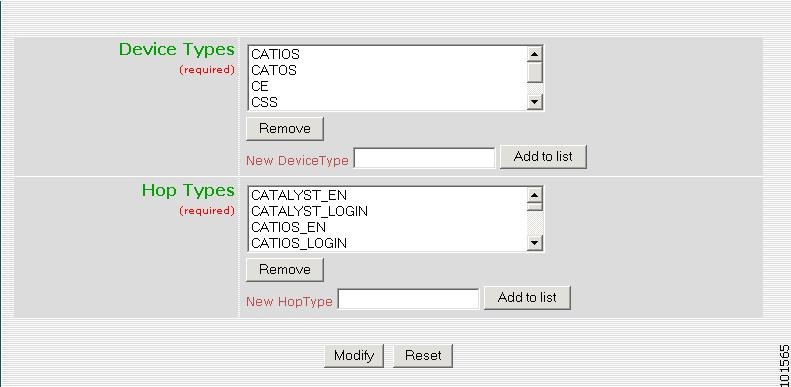Click the Device Types scrollbar thumb
The height and width of the screenshot is (387, 791).
534,71
